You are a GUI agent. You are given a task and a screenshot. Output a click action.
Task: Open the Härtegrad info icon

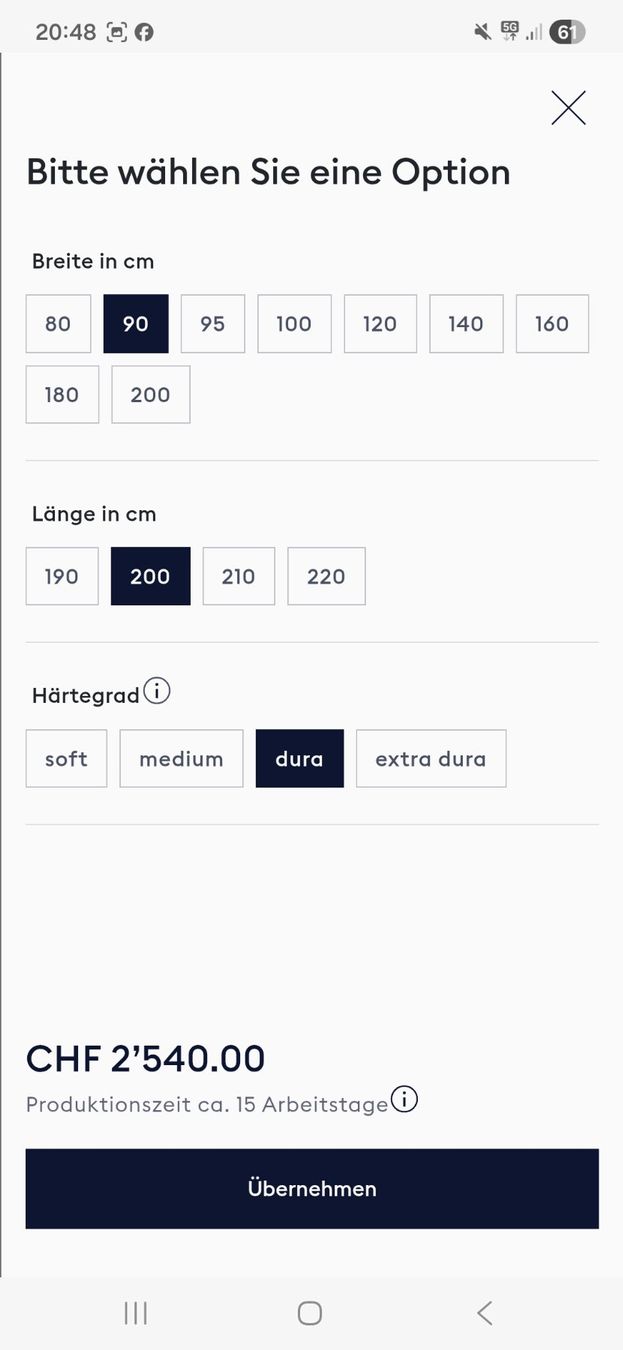coord(157,691)
